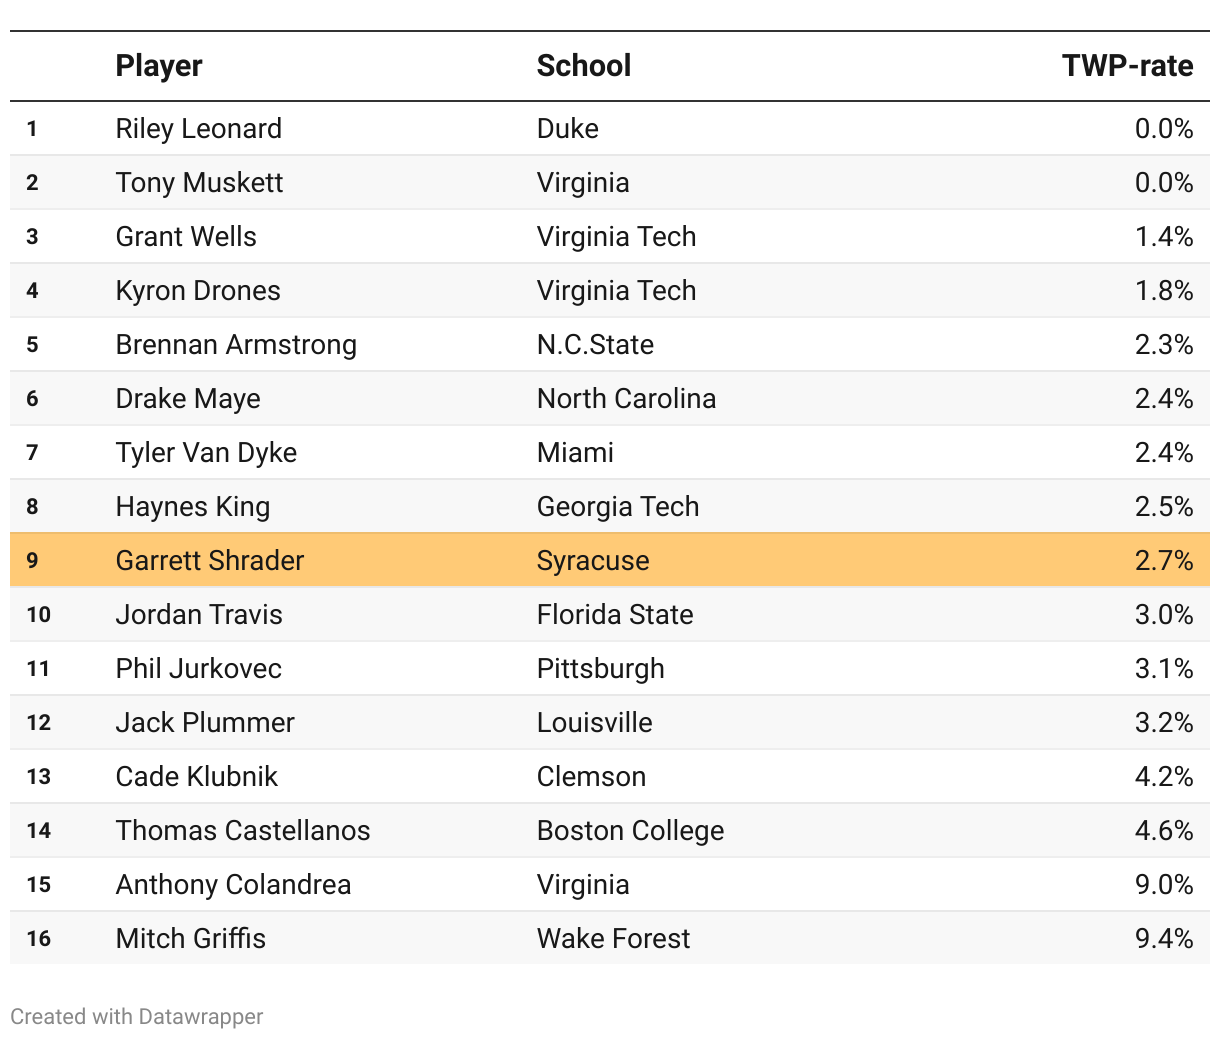Click the TWP-rate column header
The image size is (1220, 1040).
coord(1127,66)
